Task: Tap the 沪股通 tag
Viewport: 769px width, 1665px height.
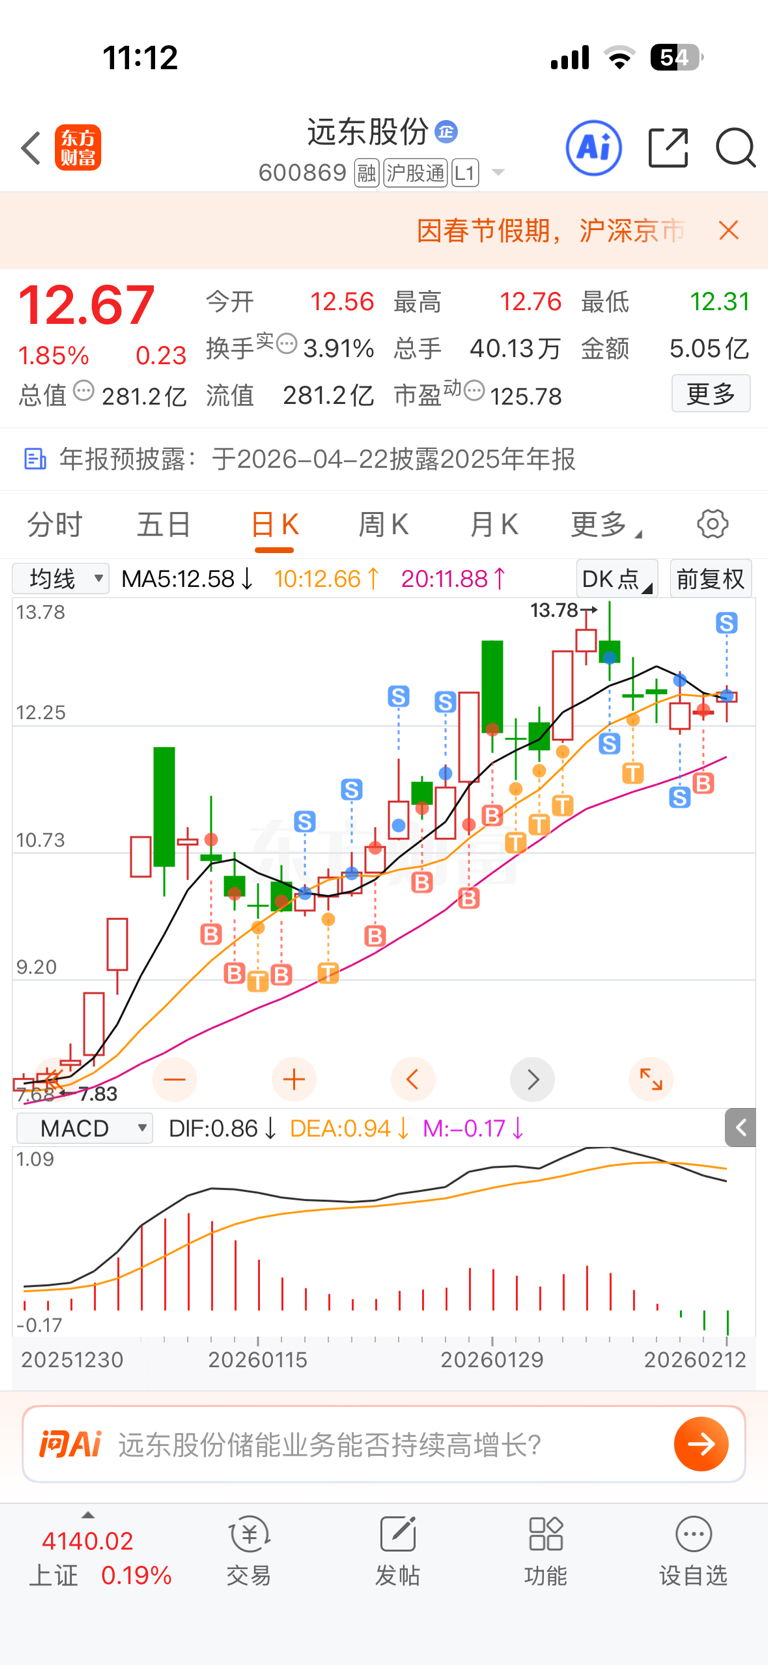Action: pyautogui.click(x=415, y=173)
